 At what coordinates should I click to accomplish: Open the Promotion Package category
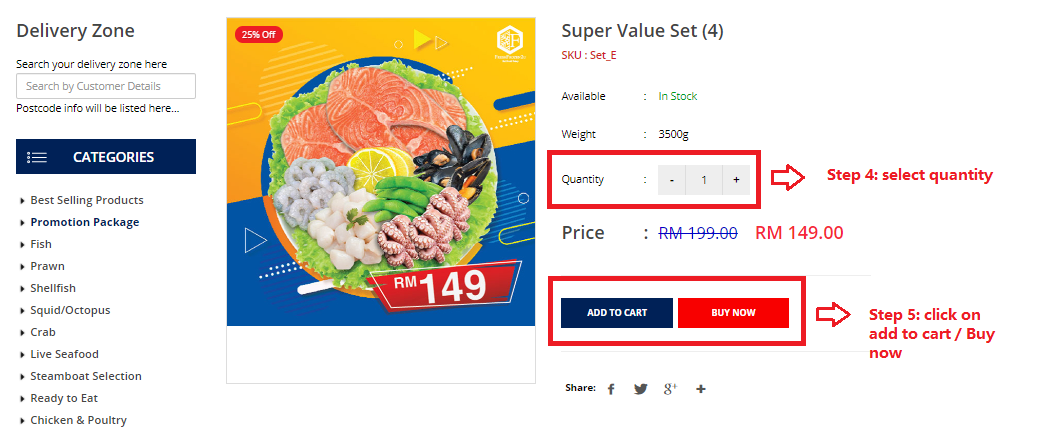pos(85,222)
